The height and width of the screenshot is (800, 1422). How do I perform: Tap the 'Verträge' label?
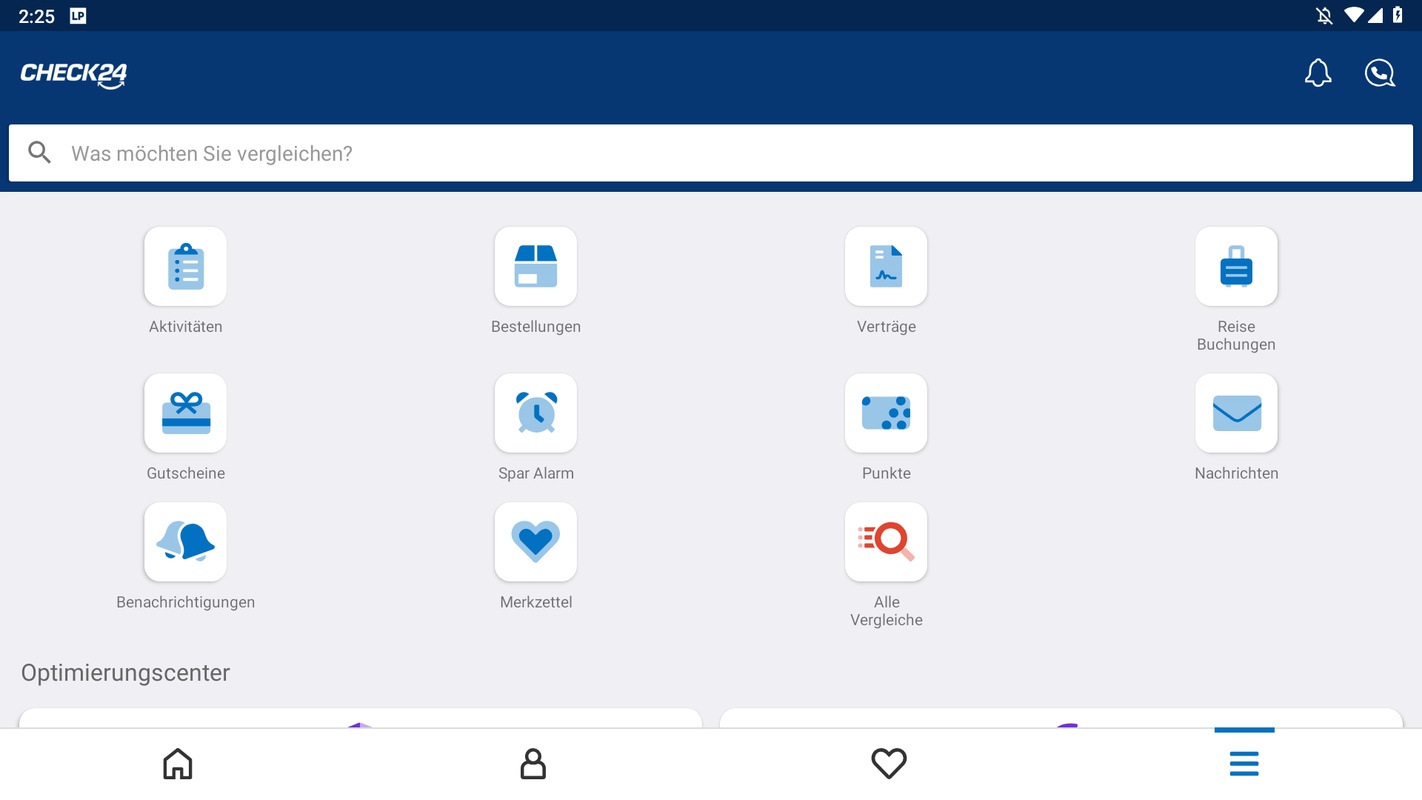(x=886, y=327)
